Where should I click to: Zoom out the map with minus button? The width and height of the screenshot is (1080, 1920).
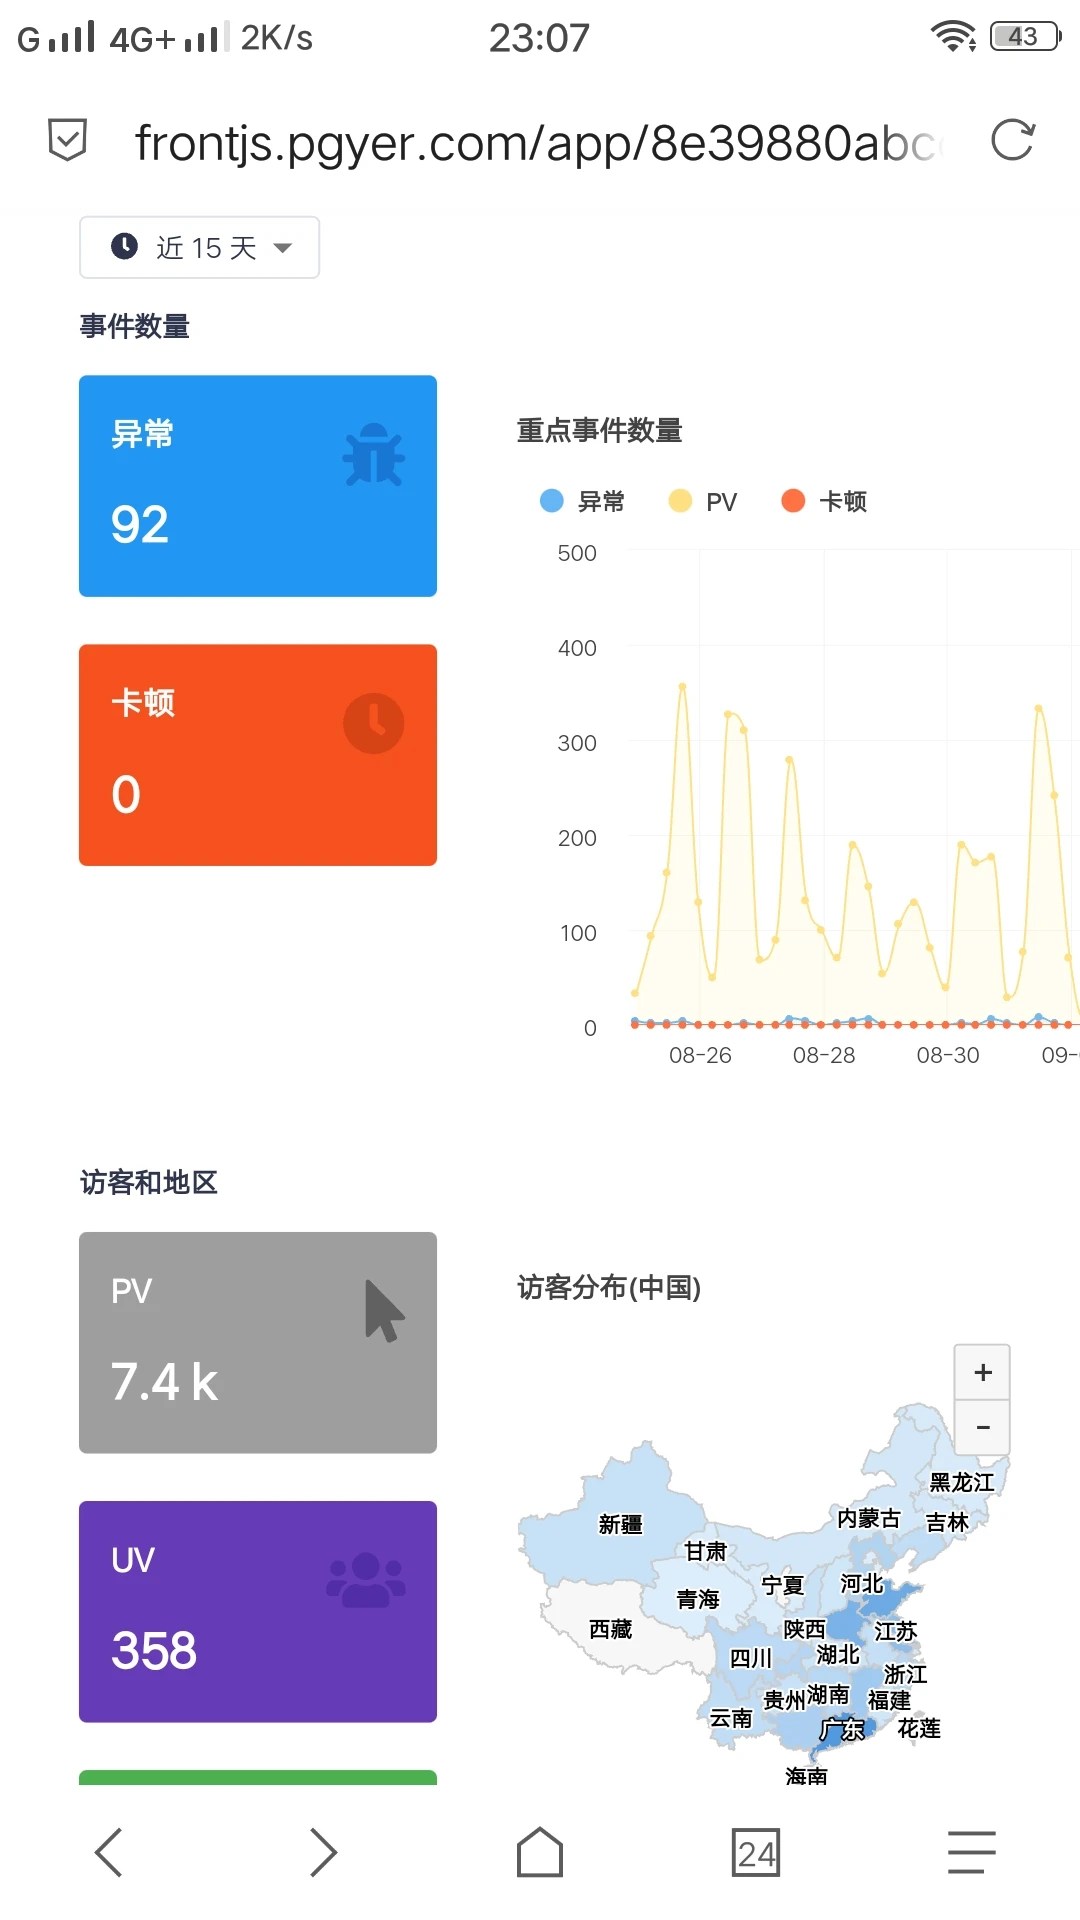pyautogui.click(x=983, y=1427)
